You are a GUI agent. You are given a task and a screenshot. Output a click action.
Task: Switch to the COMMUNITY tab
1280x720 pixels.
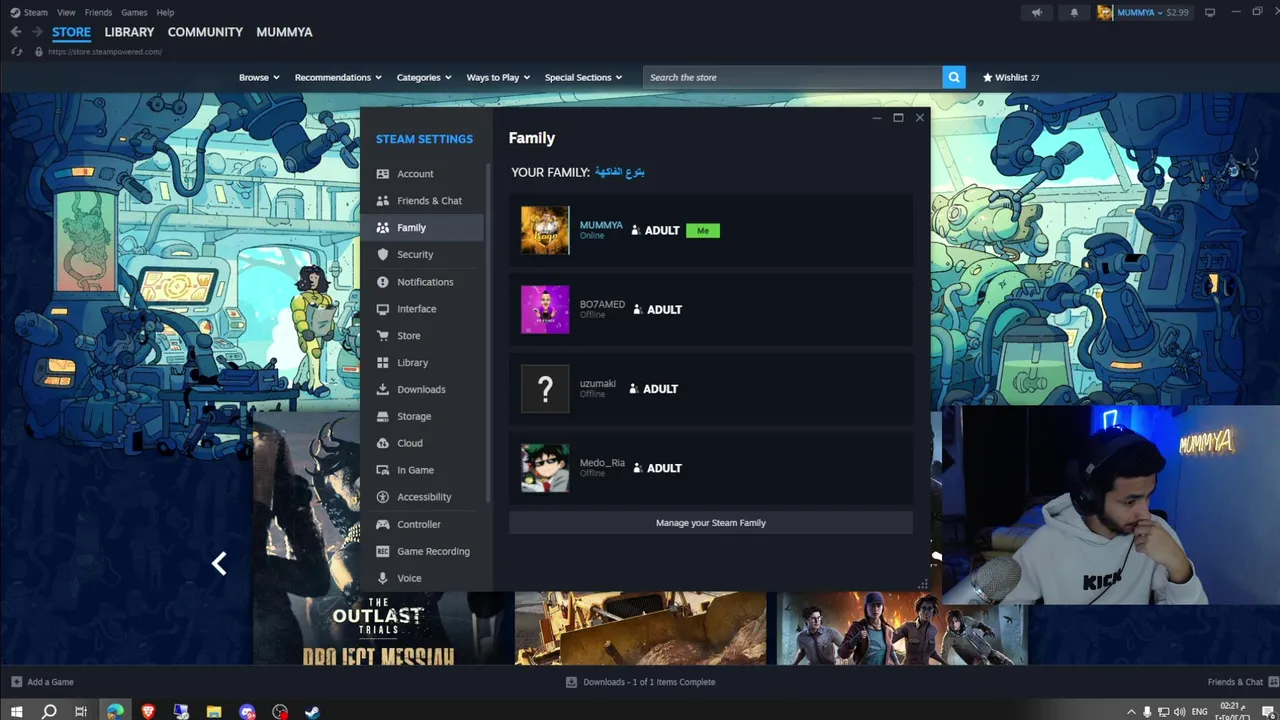pos(205,32)
